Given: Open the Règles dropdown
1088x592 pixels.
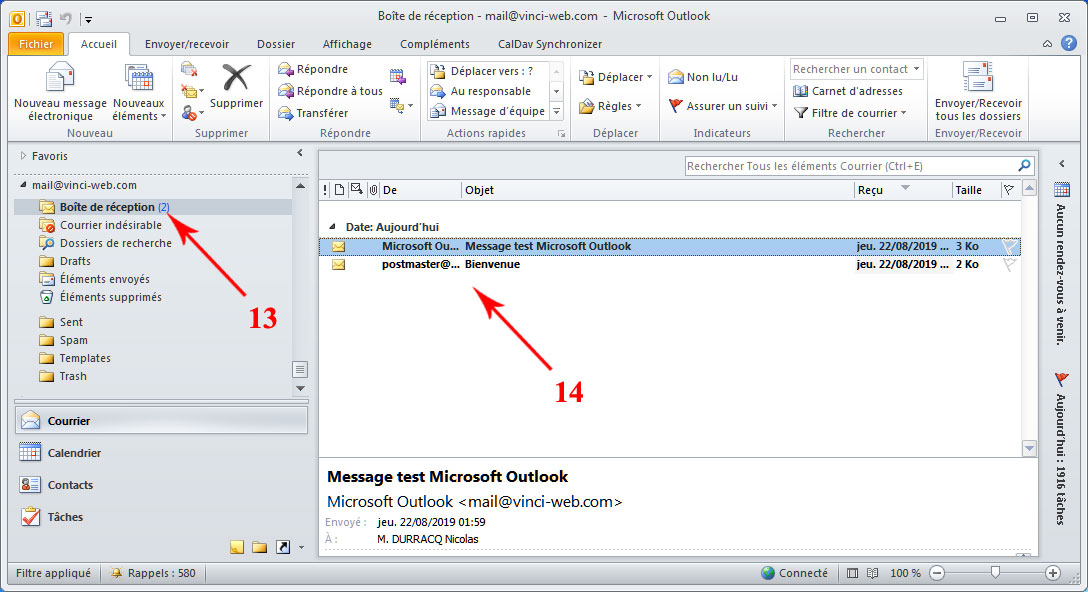Looking at the screenshot, I should (610, 106).
